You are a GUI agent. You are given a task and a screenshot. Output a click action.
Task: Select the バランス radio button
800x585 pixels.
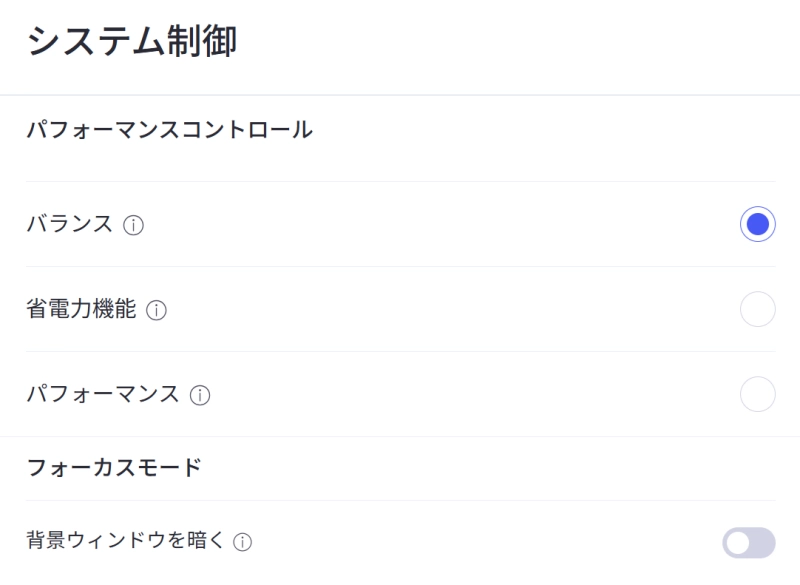point(759,224)
